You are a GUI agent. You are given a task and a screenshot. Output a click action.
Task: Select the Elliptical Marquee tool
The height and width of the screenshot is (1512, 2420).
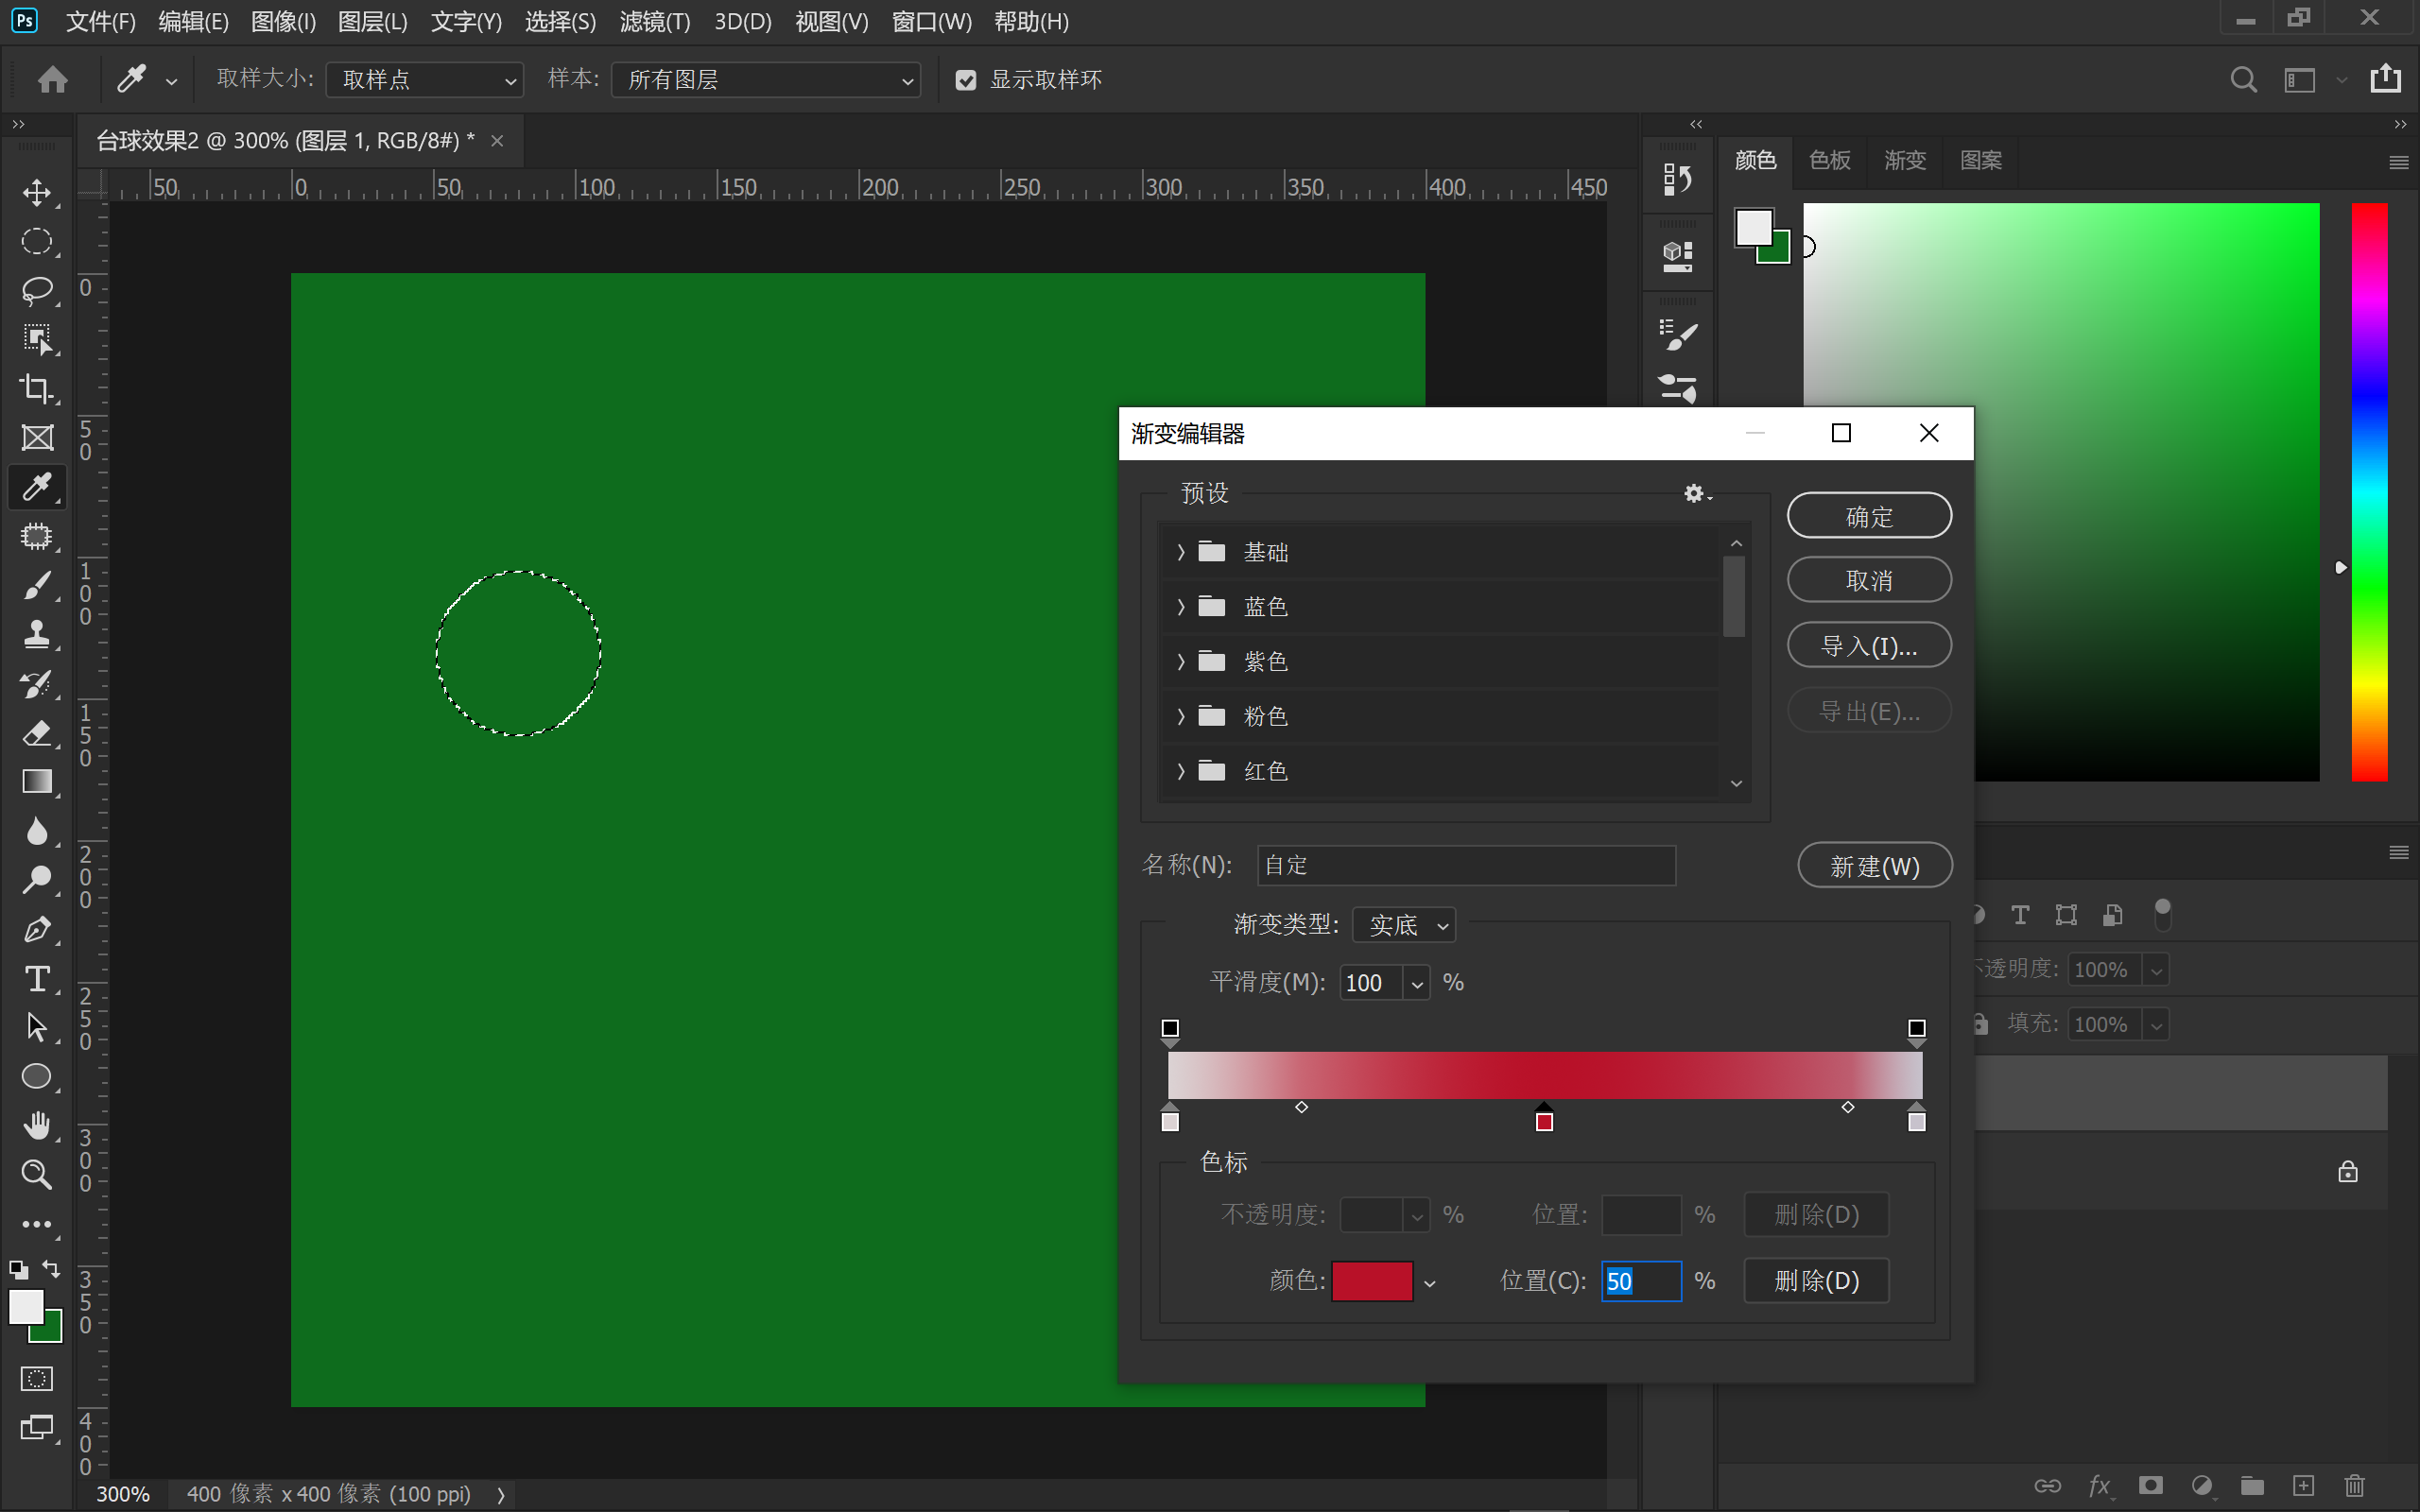click(37, 241)
